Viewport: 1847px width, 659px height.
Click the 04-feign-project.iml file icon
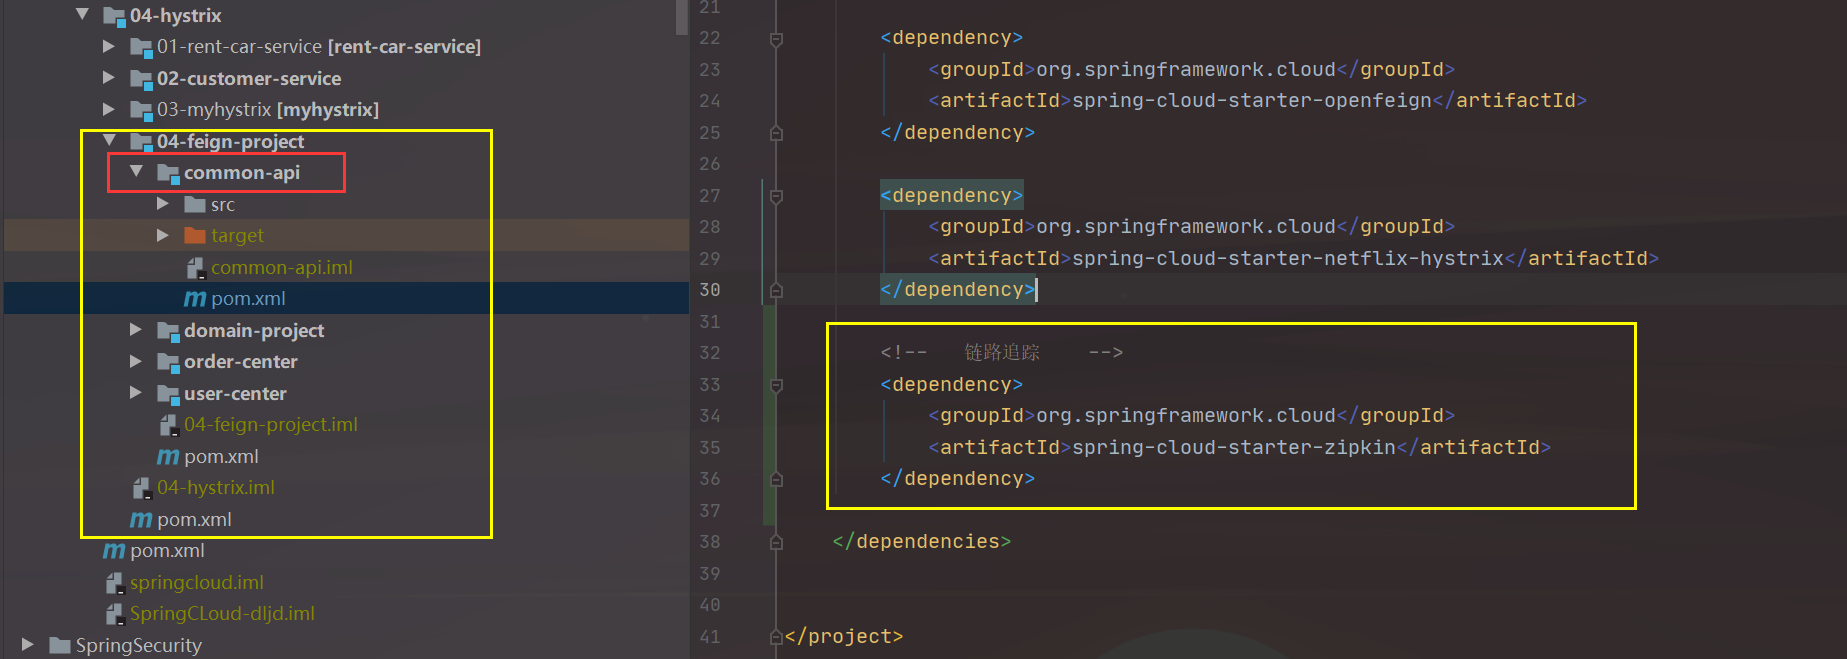tap(169, 425)
